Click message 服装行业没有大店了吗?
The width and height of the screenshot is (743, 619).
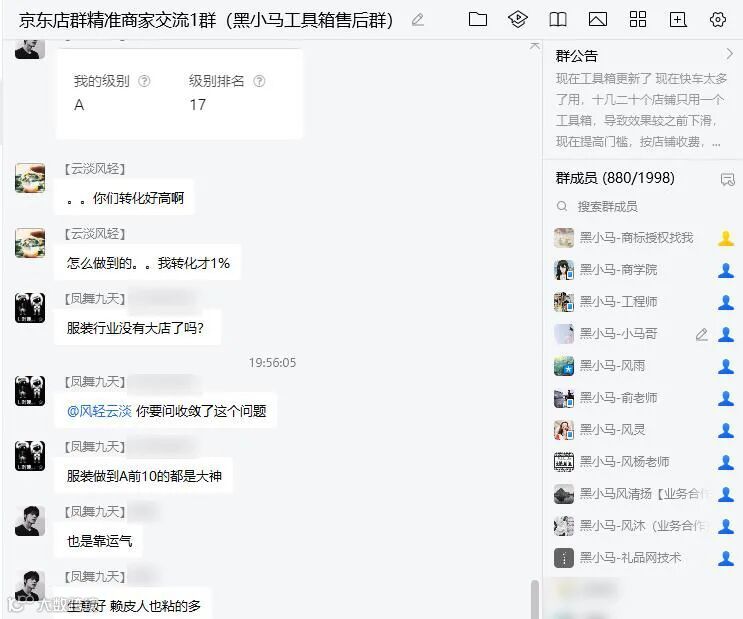137,328
